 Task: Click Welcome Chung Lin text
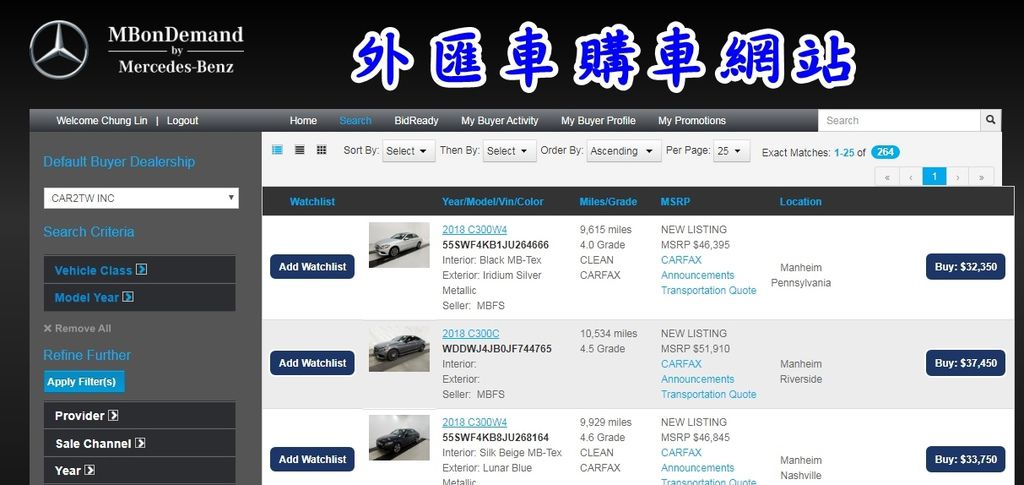point(102,120)
